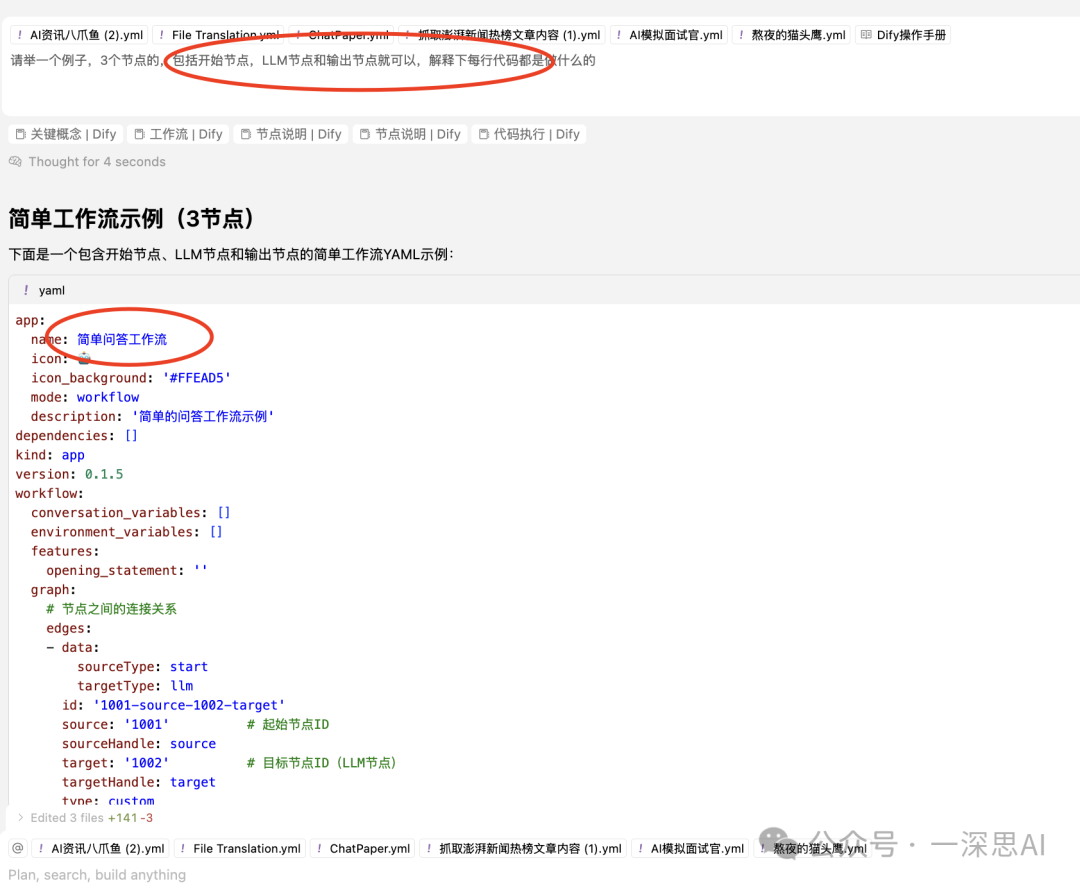1080x888 pixels.
Task: Click the exclamation icon beside the yaml label
Action: click(26, 291)
